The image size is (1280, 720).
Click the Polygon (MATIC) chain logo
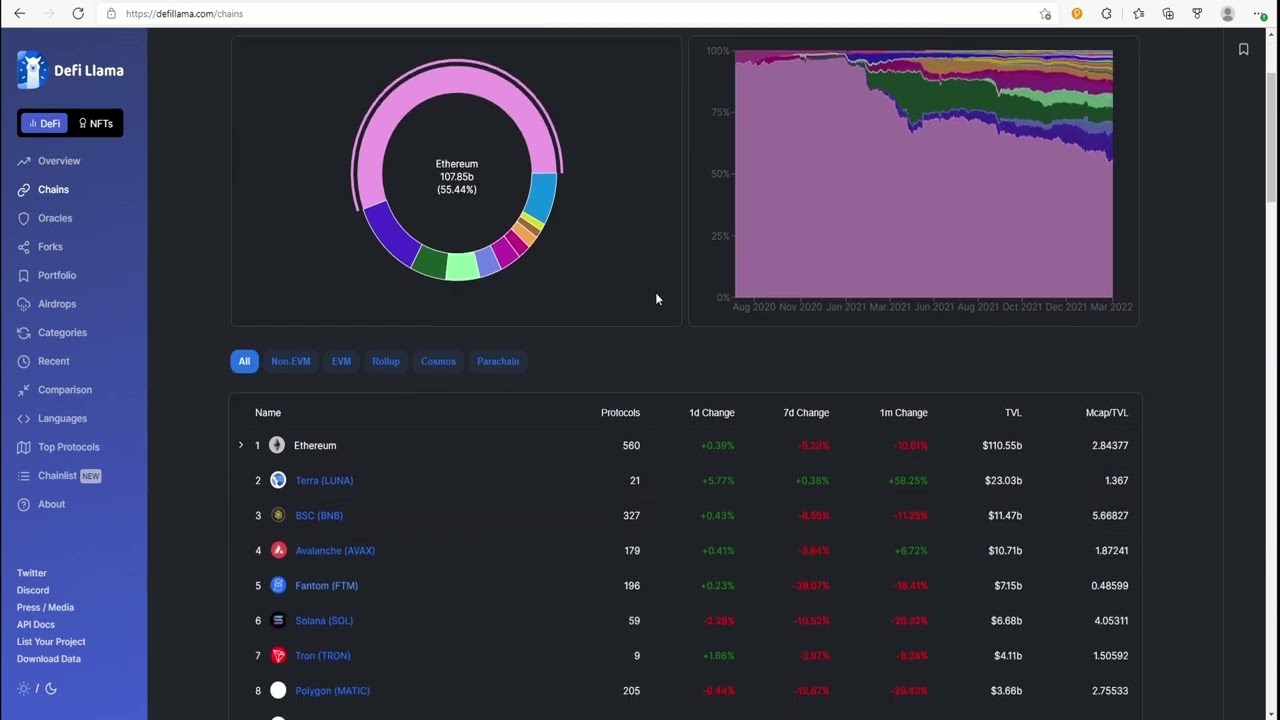click(x=278, y=690)
